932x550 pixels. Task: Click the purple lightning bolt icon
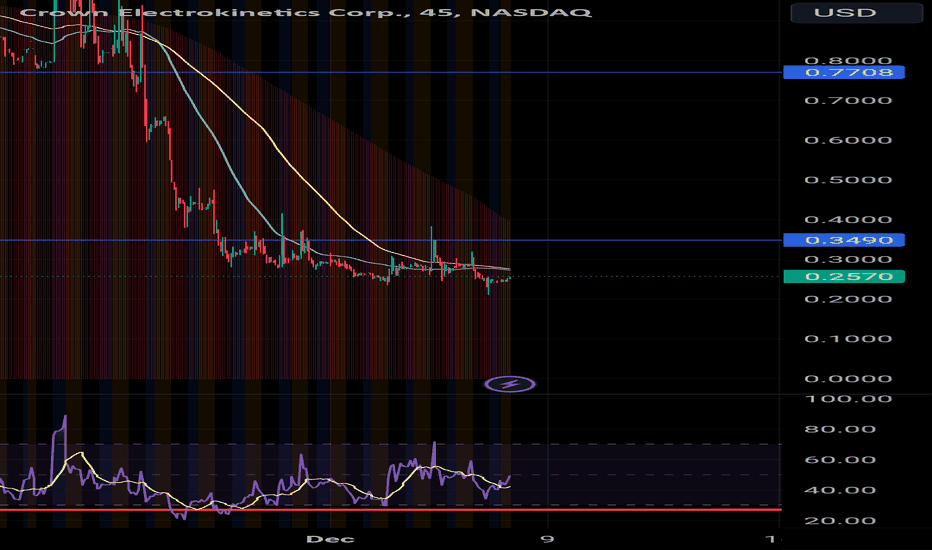[x=510, y=384]
